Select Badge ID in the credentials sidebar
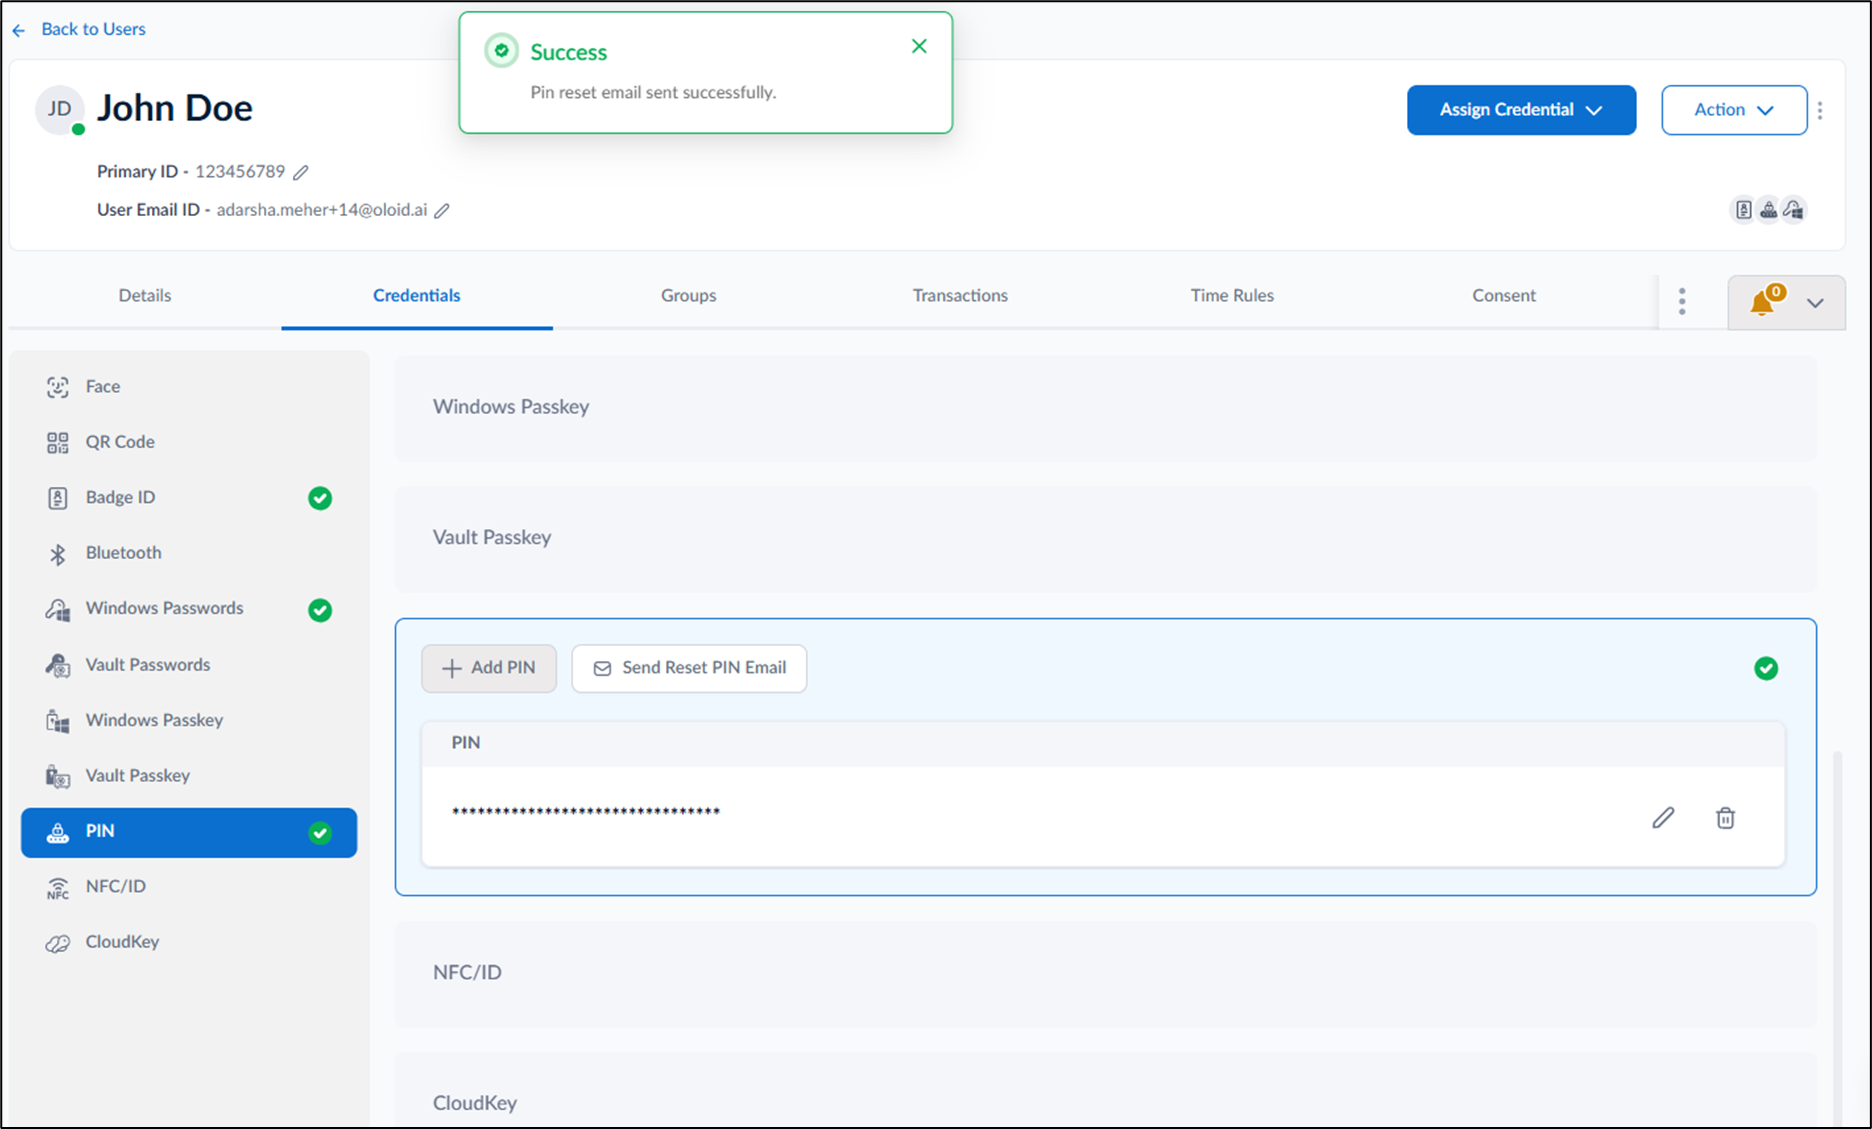1872x1129 pixels. point(189,497)
